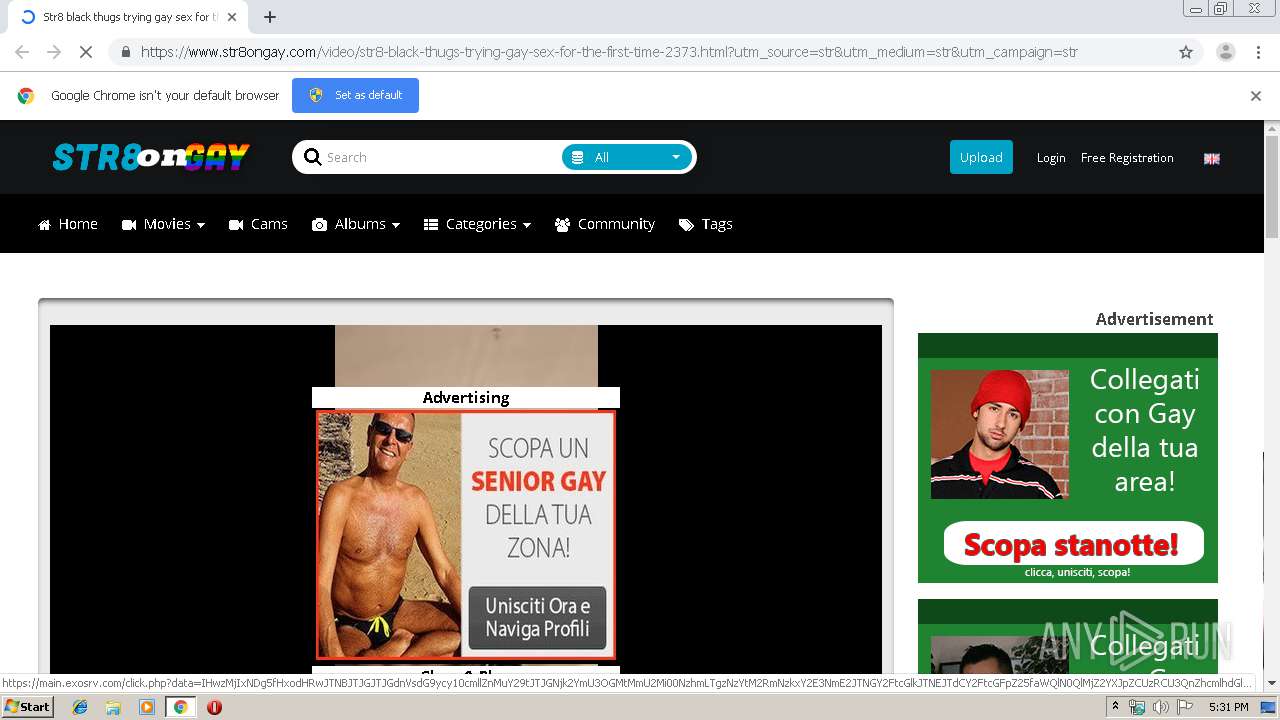Image resolution: width=1280 pixels, height=720 pixels.
Task: Click the Upload button
Action: [981, 157]
